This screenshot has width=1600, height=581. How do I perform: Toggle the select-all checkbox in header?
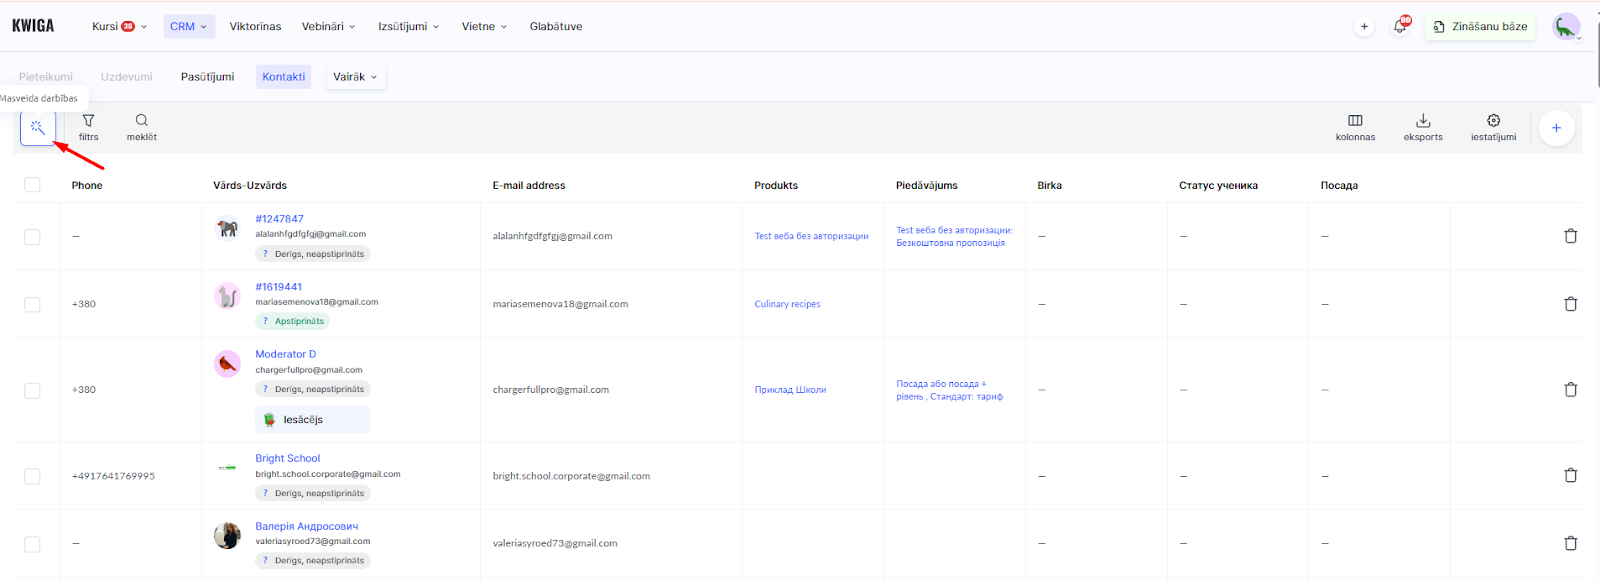(x=33, y=185)
